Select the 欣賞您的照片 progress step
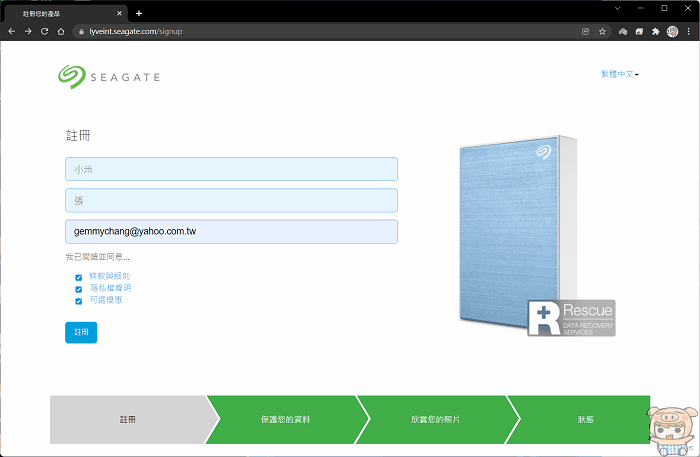 (435, 420)
